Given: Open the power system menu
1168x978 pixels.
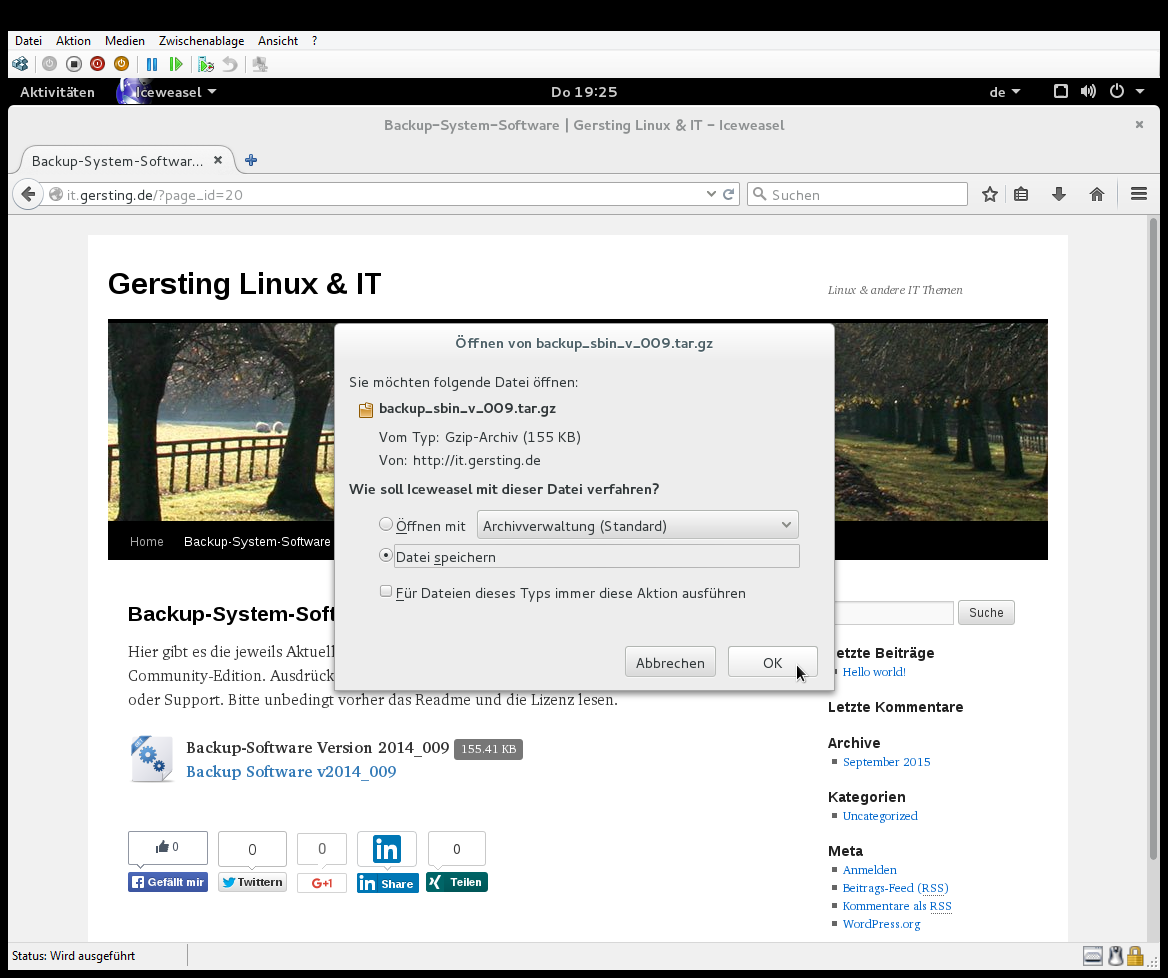Looking at the screenshot, I should pyautogui.click(x=1126, y=91).
